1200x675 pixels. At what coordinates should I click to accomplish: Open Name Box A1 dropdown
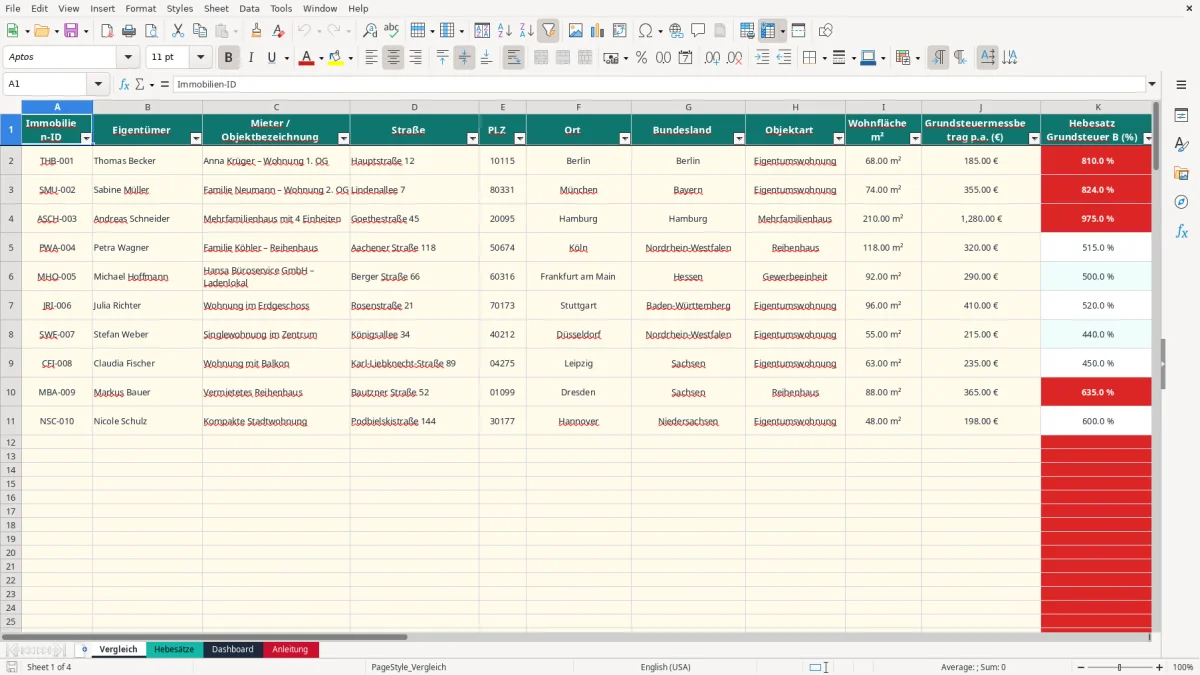click(98, 85)
